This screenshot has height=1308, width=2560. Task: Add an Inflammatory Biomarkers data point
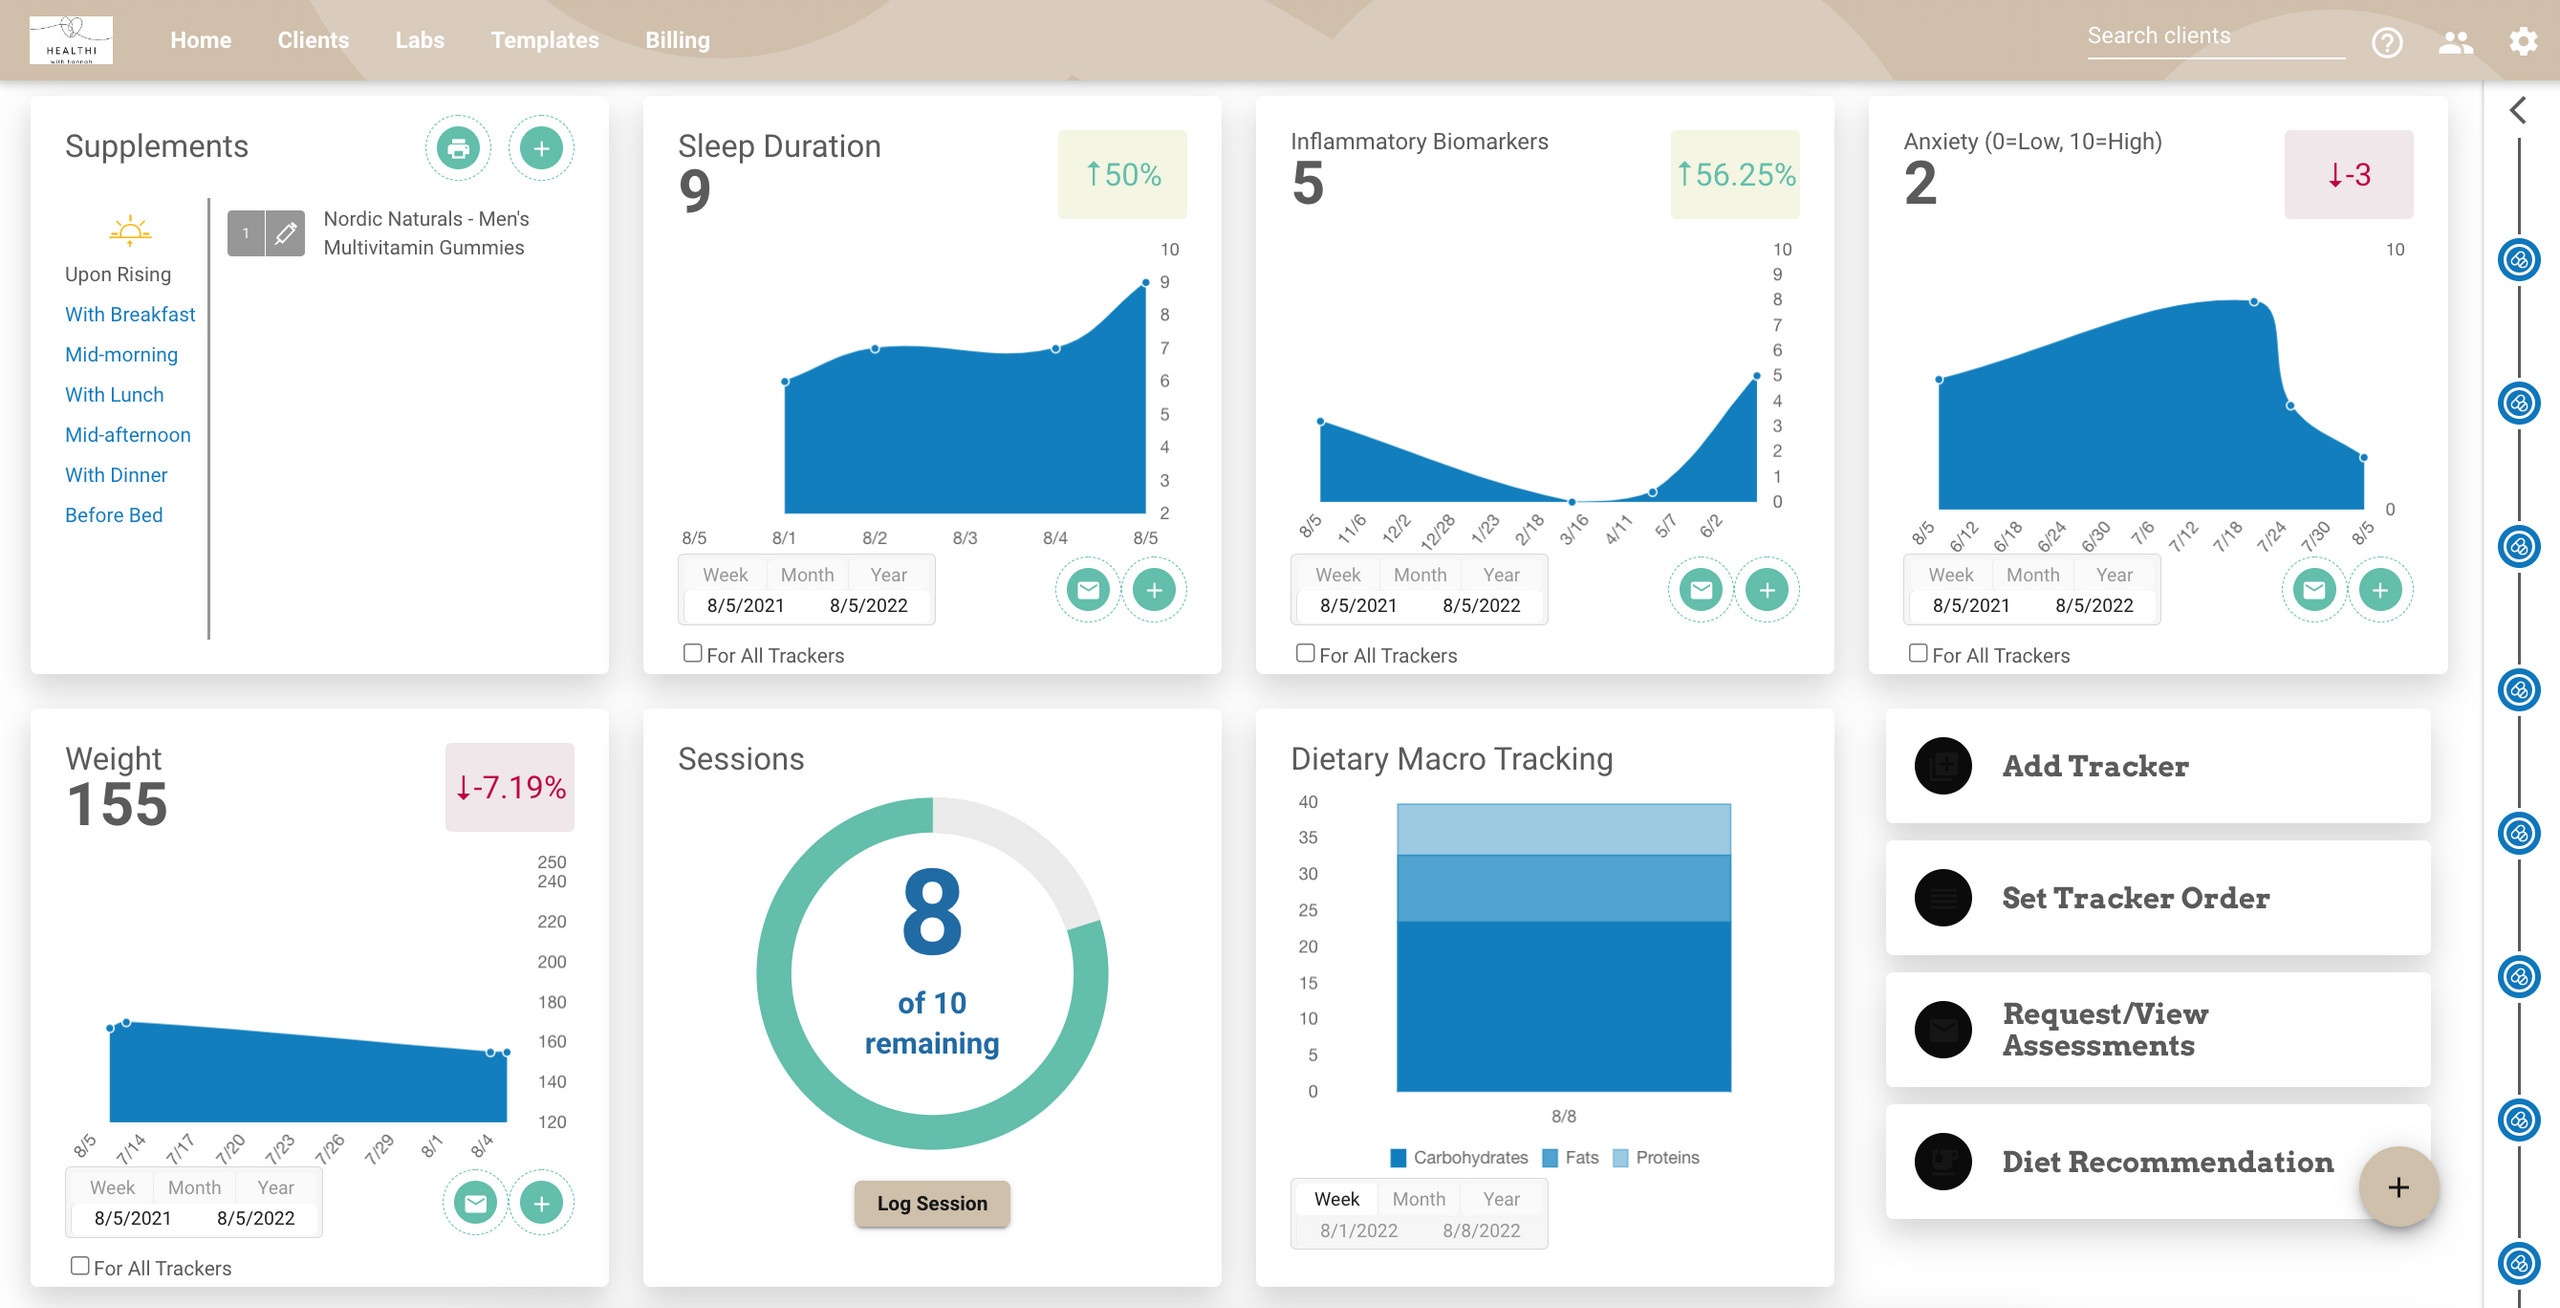coord(1767,590)
